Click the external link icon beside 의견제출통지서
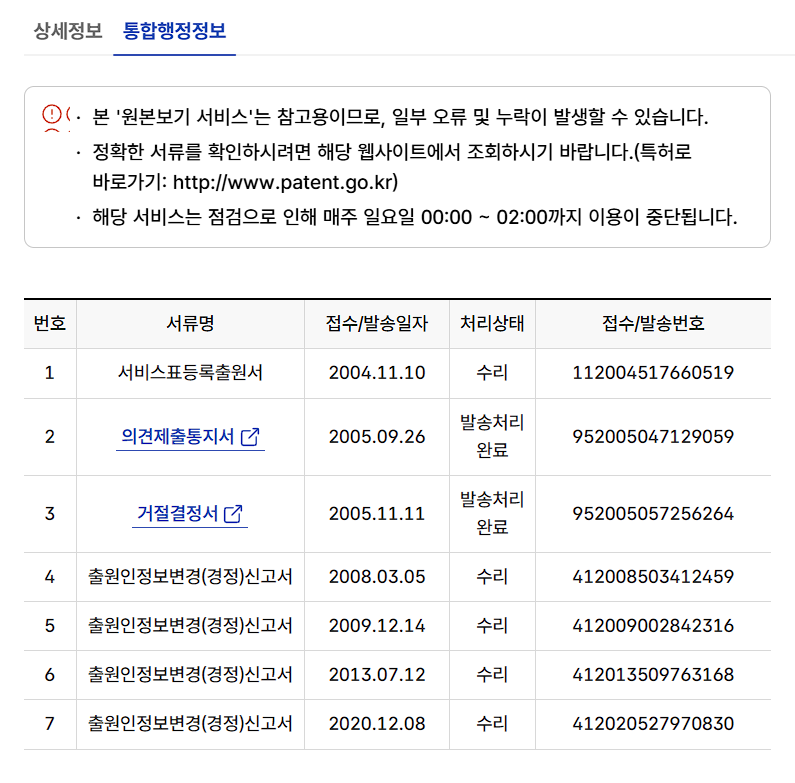The width and height of the screenshot is (795, 783). tap(251, 437)
